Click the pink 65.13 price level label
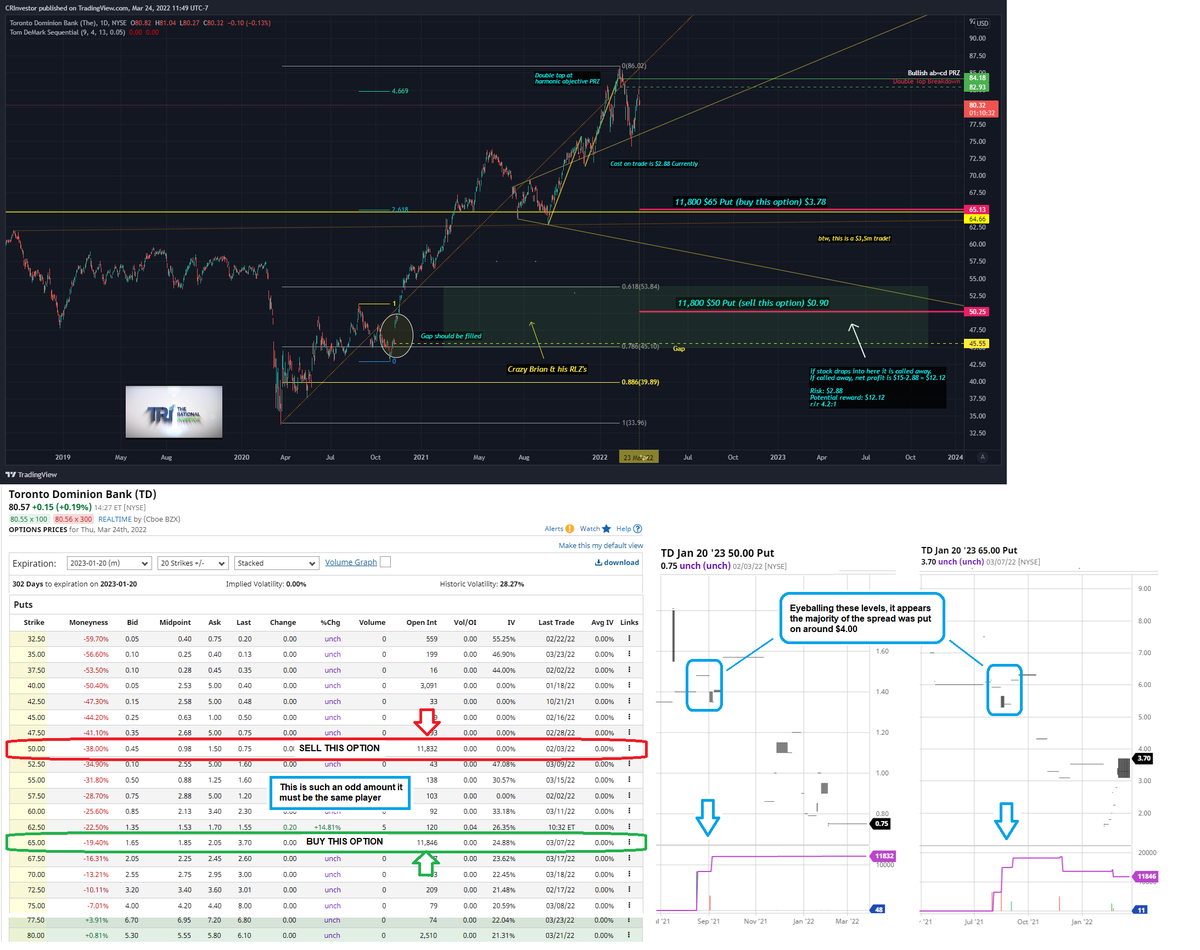Viewport: 1200px width, 950px height. (x=978, y=209)
